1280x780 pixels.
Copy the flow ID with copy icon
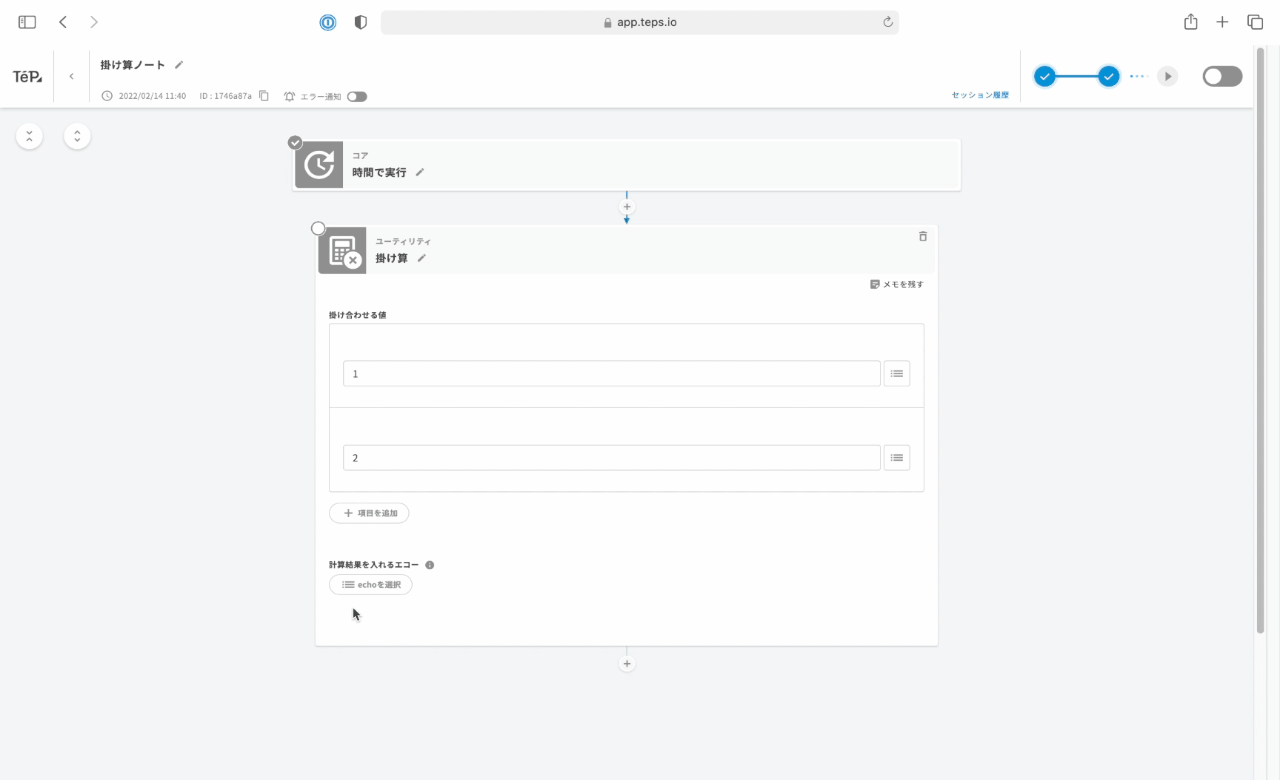(x=264, y=96)
